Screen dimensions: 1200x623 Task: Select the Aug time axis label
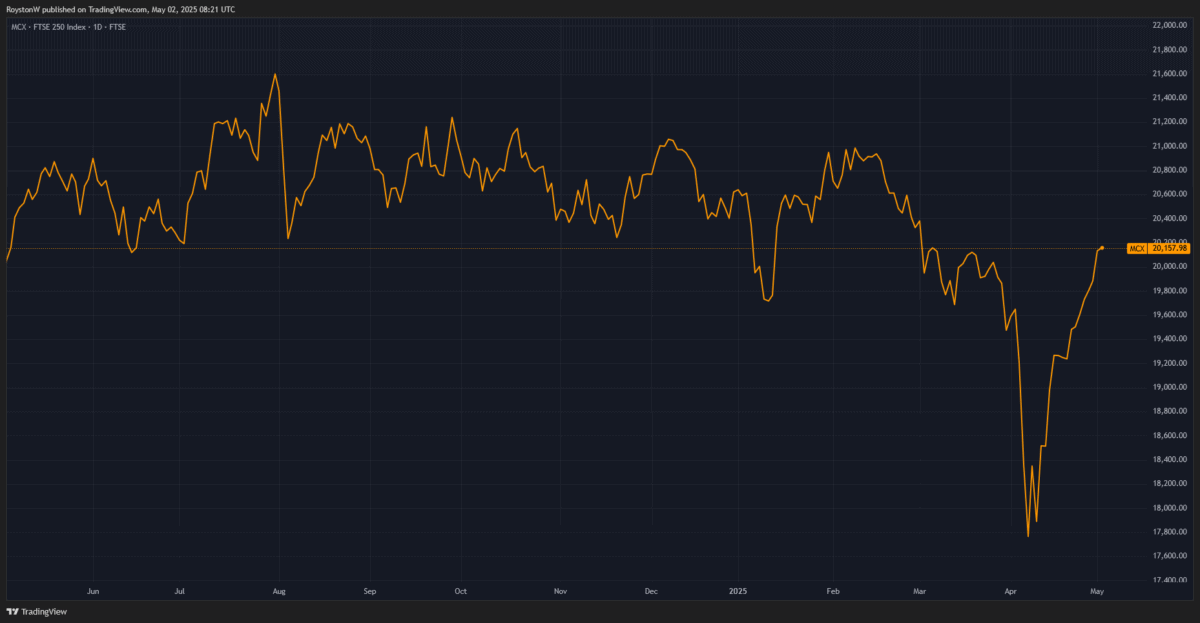click(x=280, y=592)
